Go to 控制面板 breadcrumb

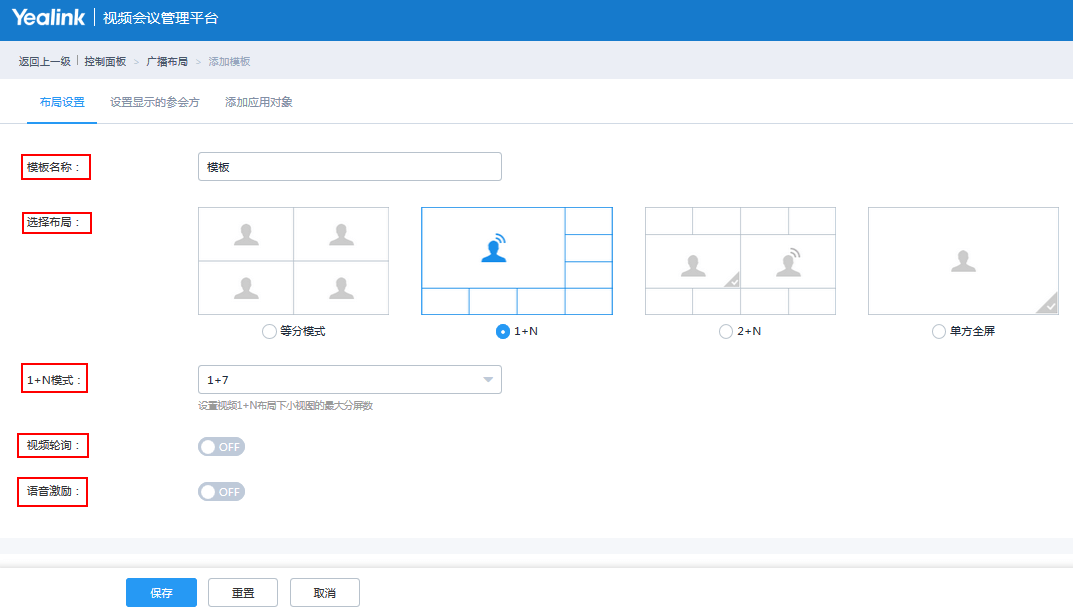tap(105, 61)
